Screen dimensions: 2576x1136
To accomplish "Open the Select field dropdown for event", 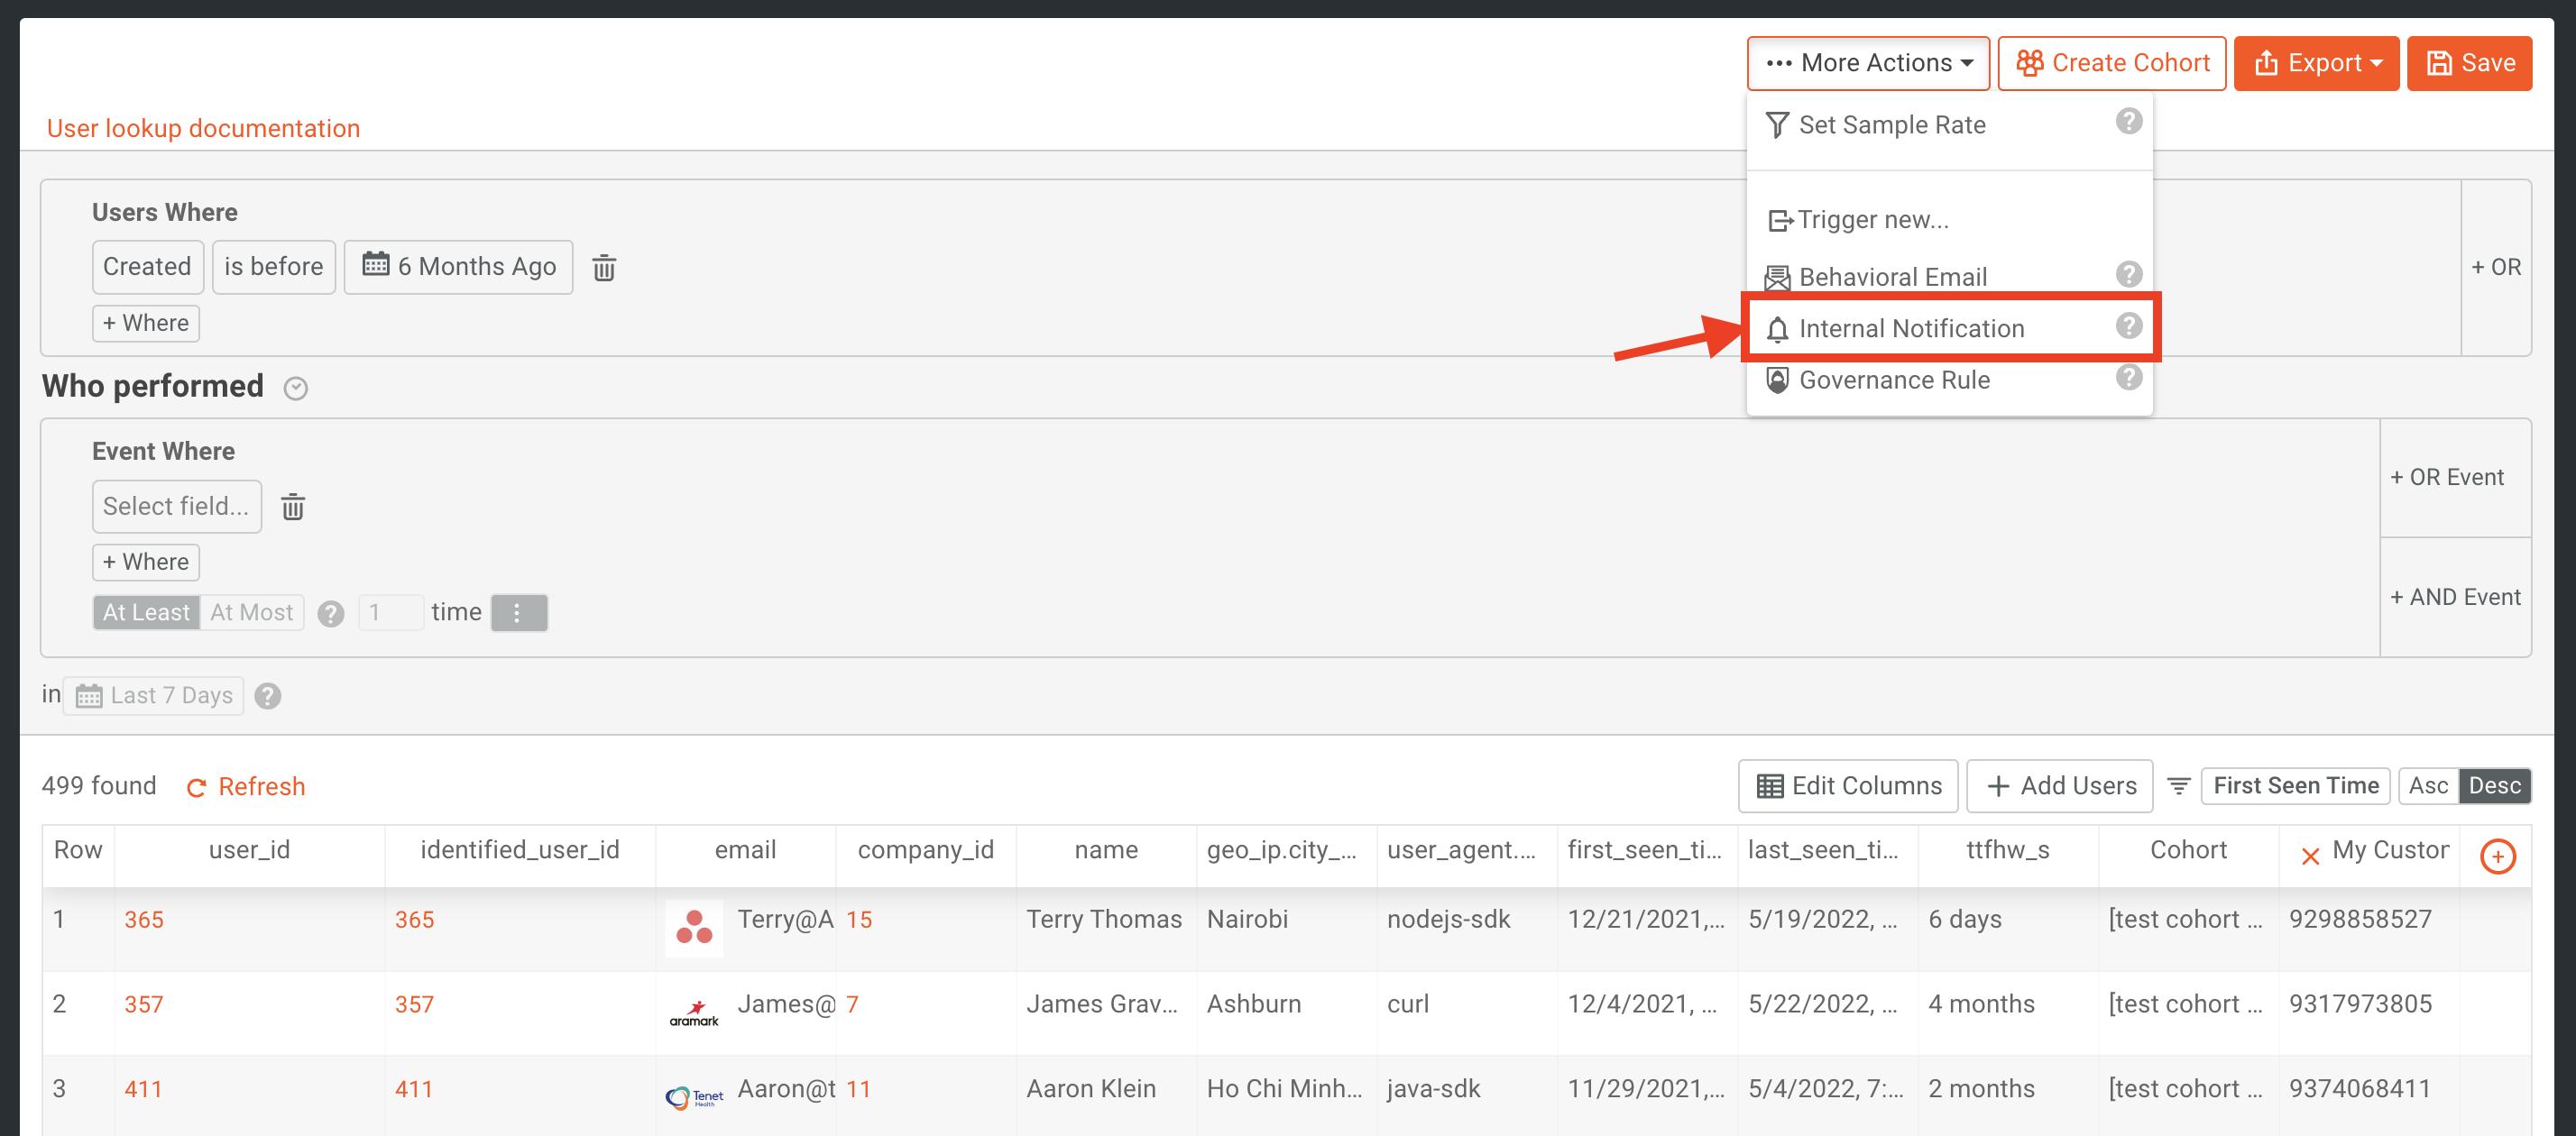I will tap(176, 506).
